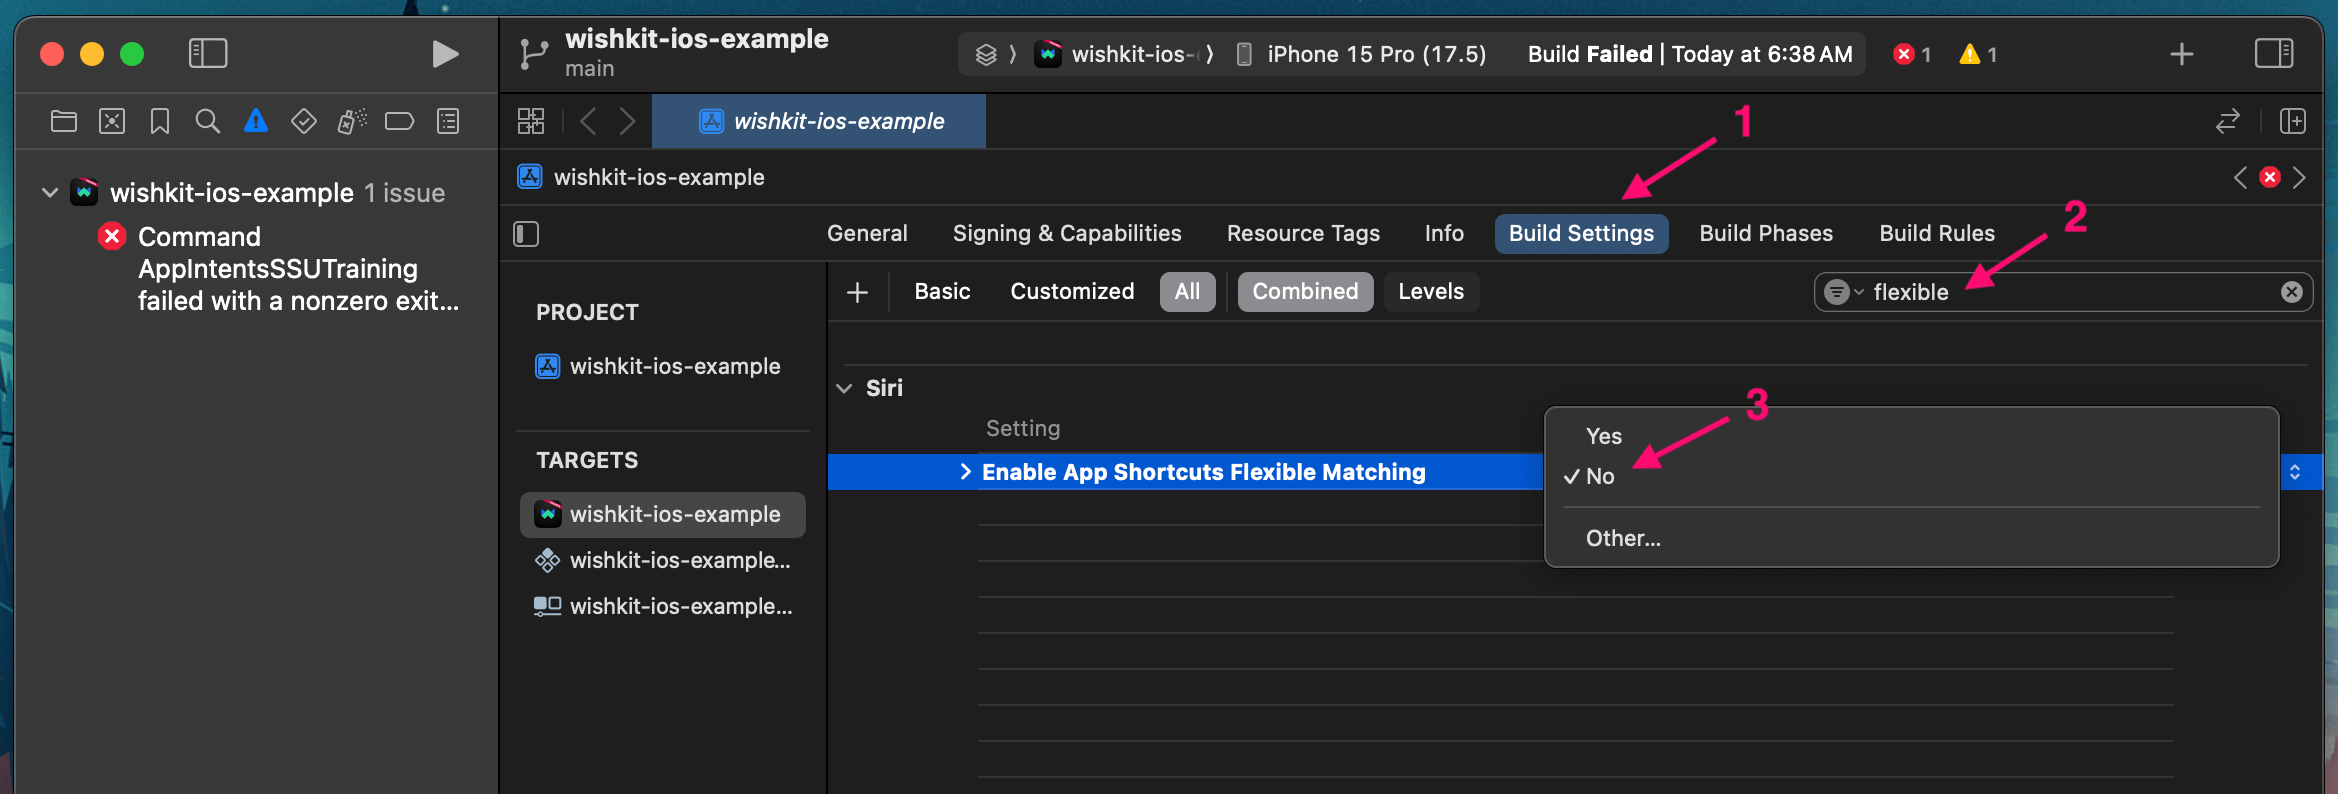The image size is (2338, 794).
Task: Open the Breakpoint navigator
Action: click(x=400, y=121)
